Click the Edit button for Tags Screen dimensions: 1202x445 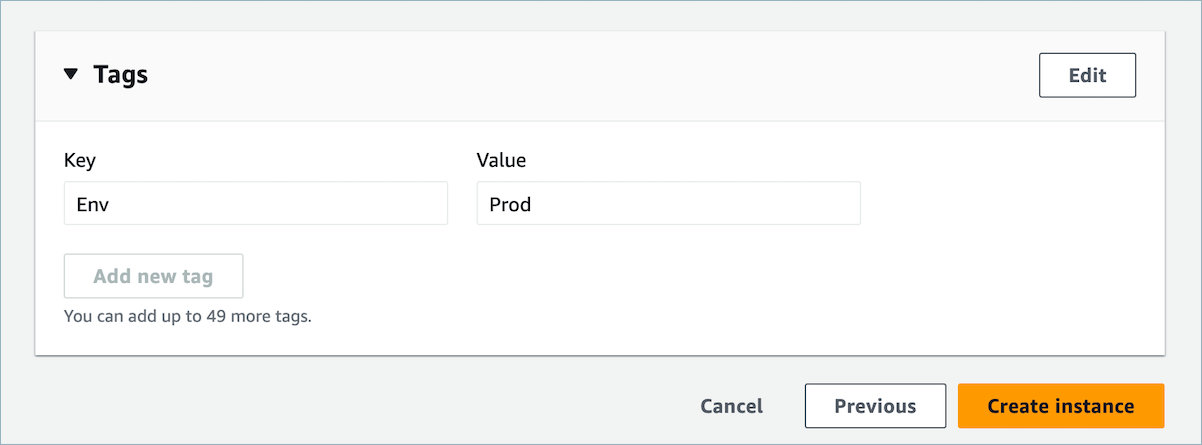click(1087, 76)
